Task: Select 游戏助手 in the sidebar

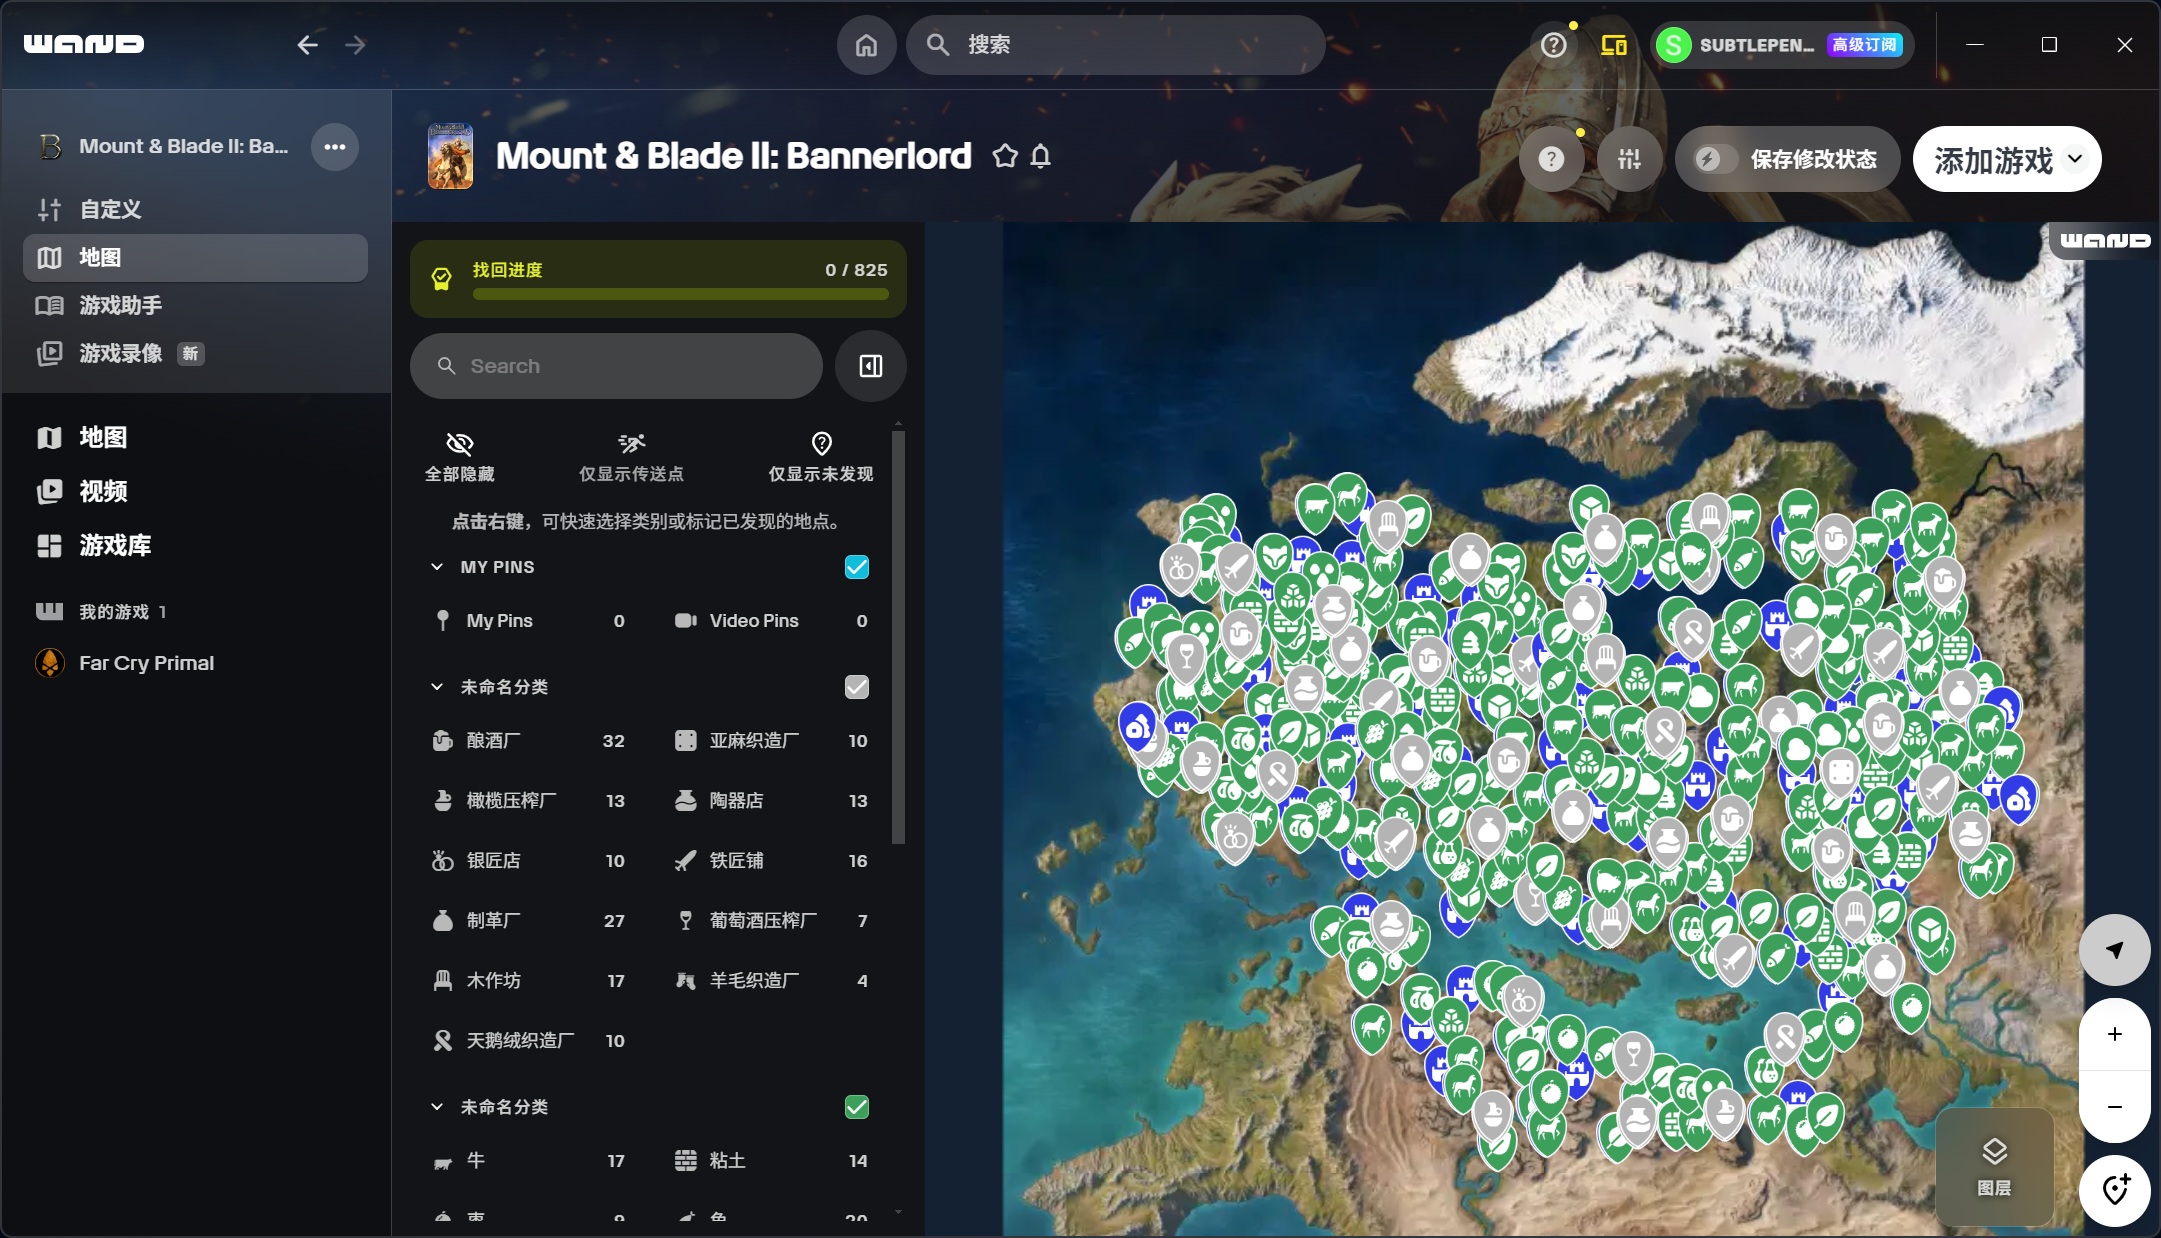Action: click(x=120, y=305)
